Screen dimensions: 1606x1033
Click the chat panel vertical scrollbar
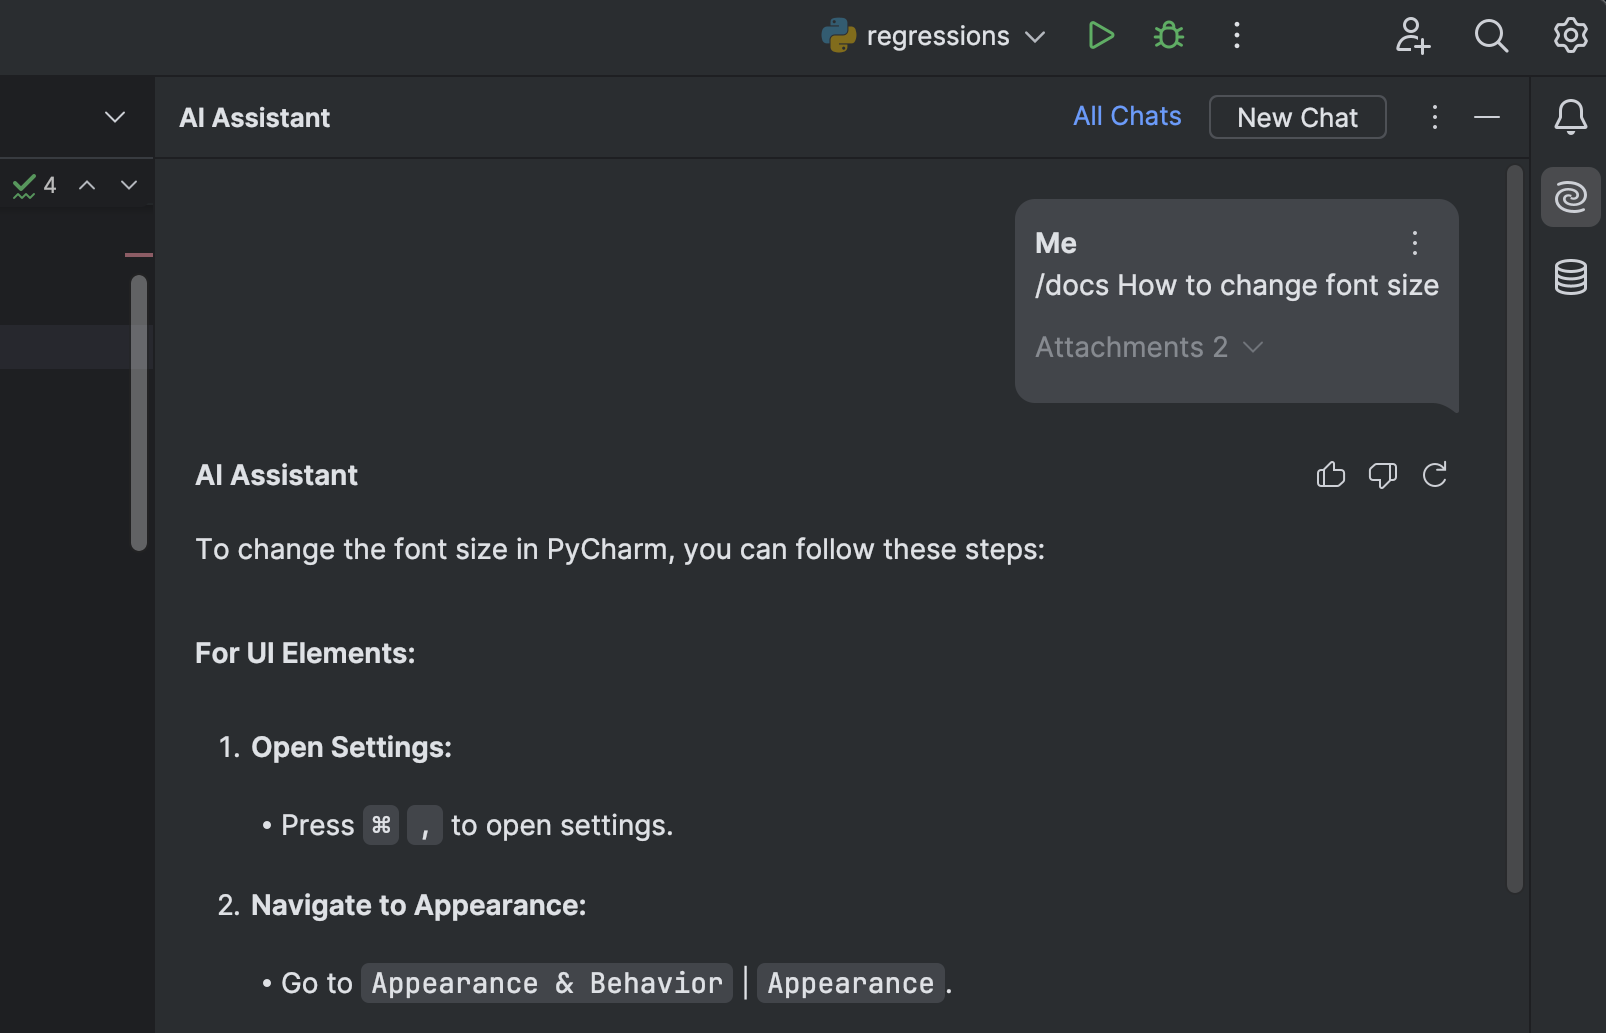1515,528
